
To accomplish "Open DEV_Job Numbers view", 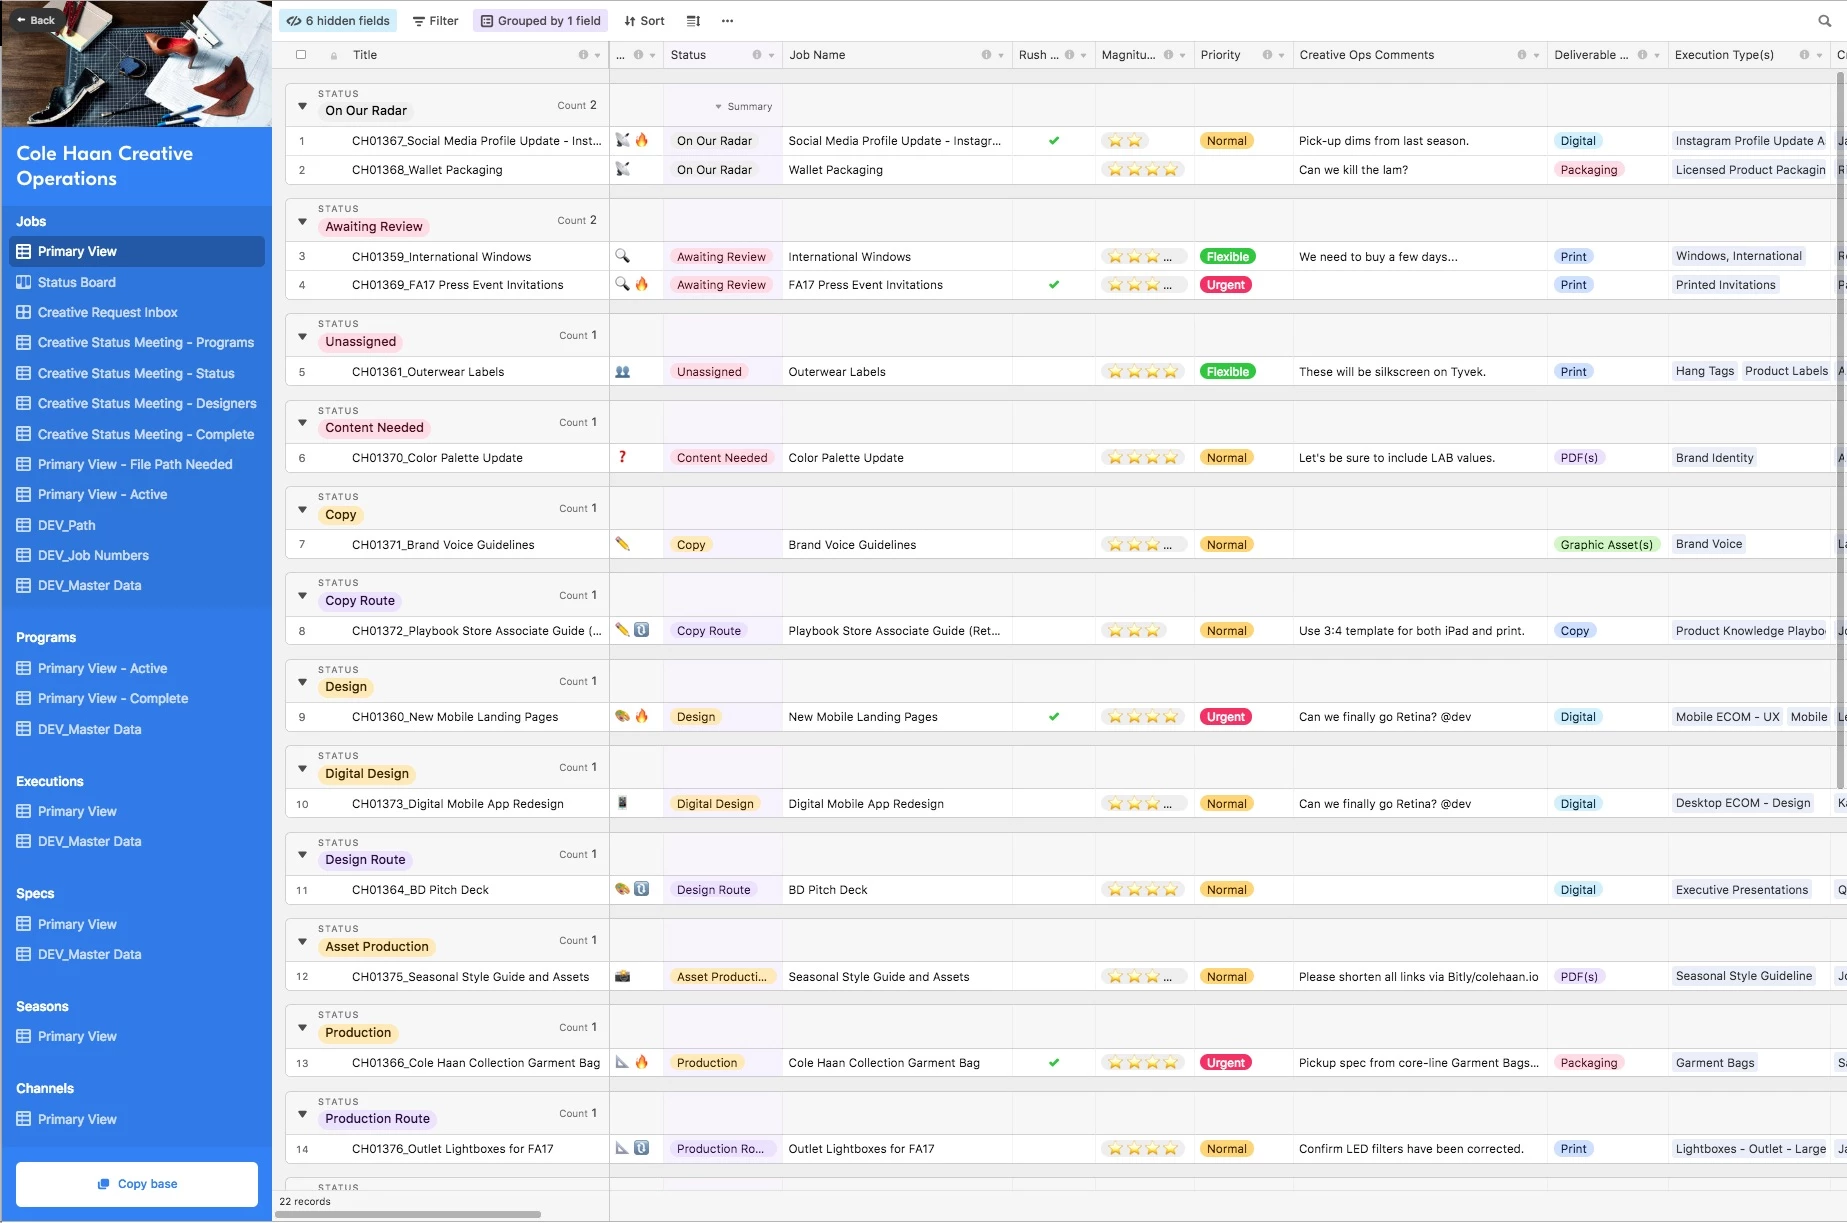I will click(93, 555).
